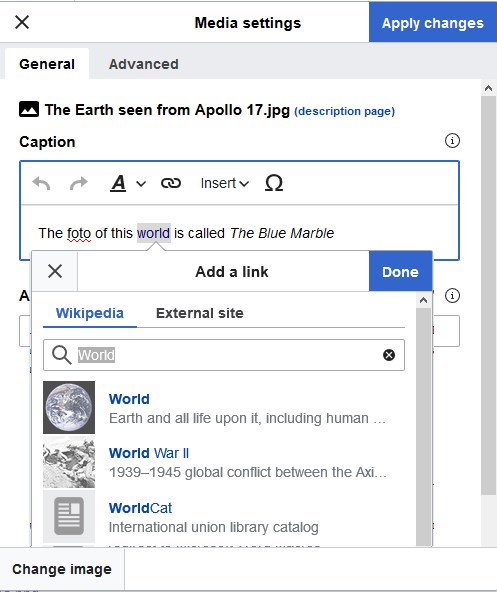Click the World link search field
Viewport: 497px width, 592px height.
click(x=224, y=355)
